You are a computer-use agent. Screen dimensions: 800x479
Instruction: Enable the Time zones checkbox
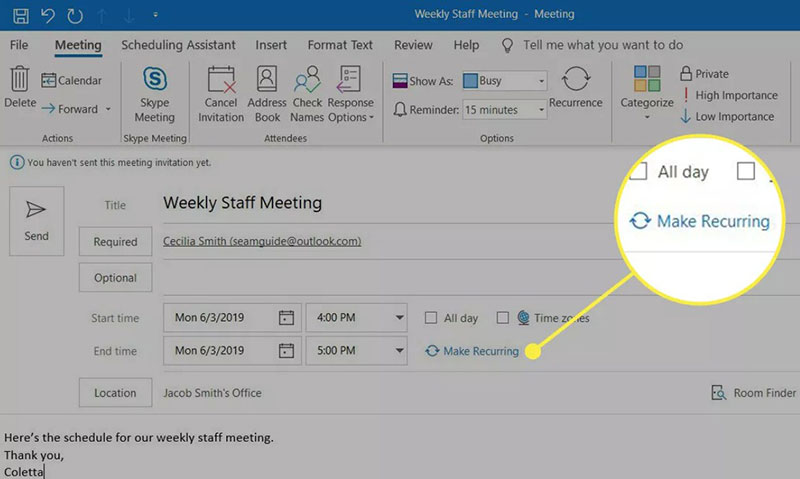[x=503, y=318]
